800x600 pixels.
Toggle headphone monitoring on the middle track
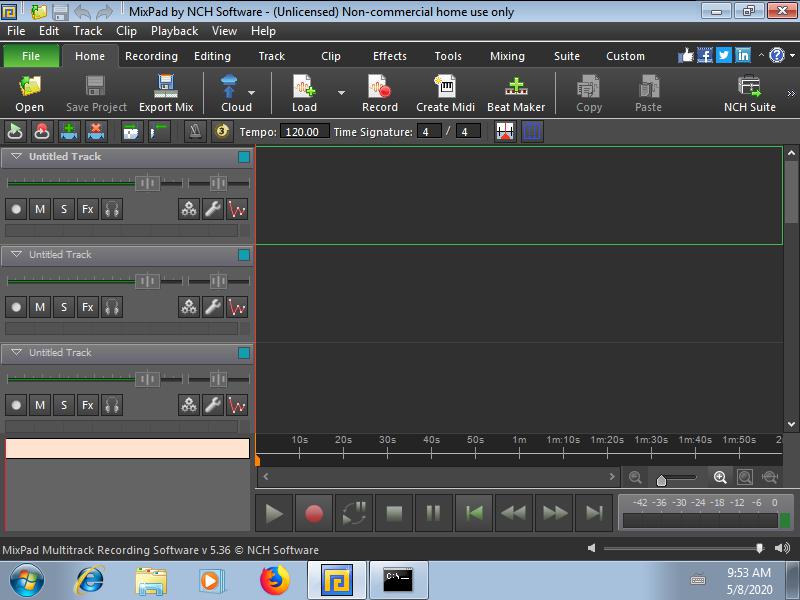112,307
